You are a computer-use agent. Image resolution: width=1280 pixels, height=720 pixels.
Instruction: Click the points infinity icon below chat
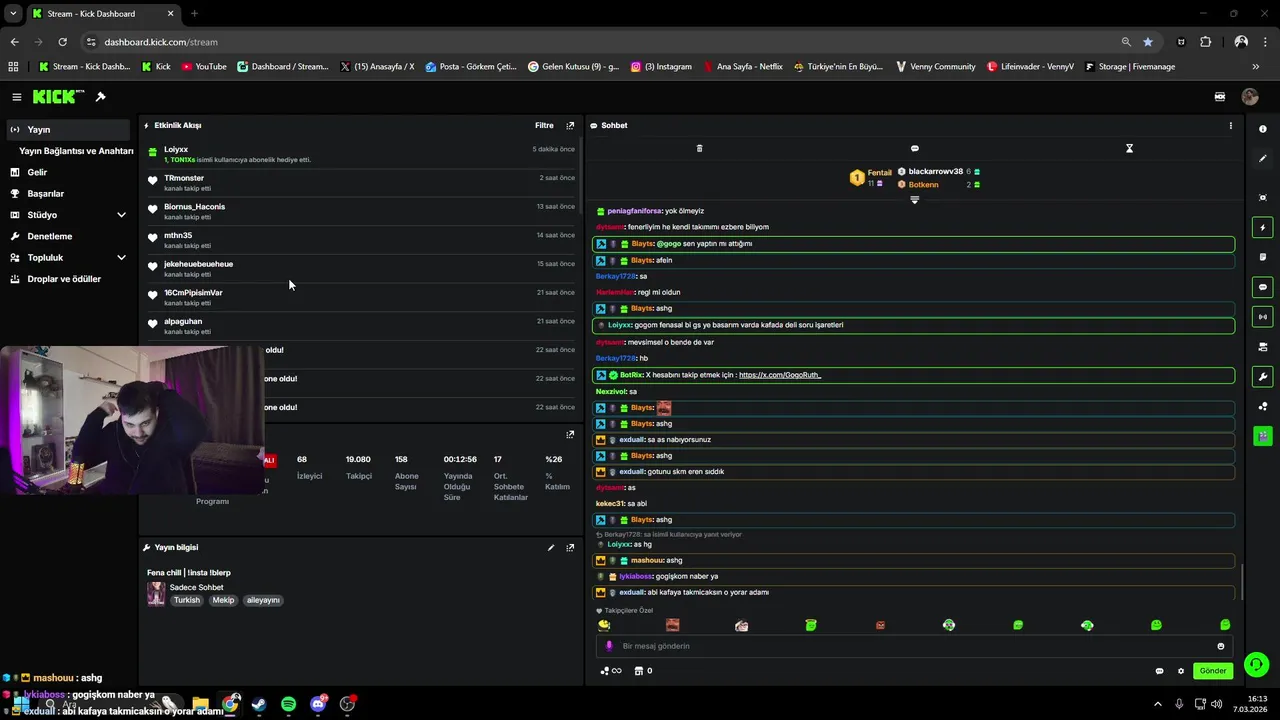click(610, 671)
